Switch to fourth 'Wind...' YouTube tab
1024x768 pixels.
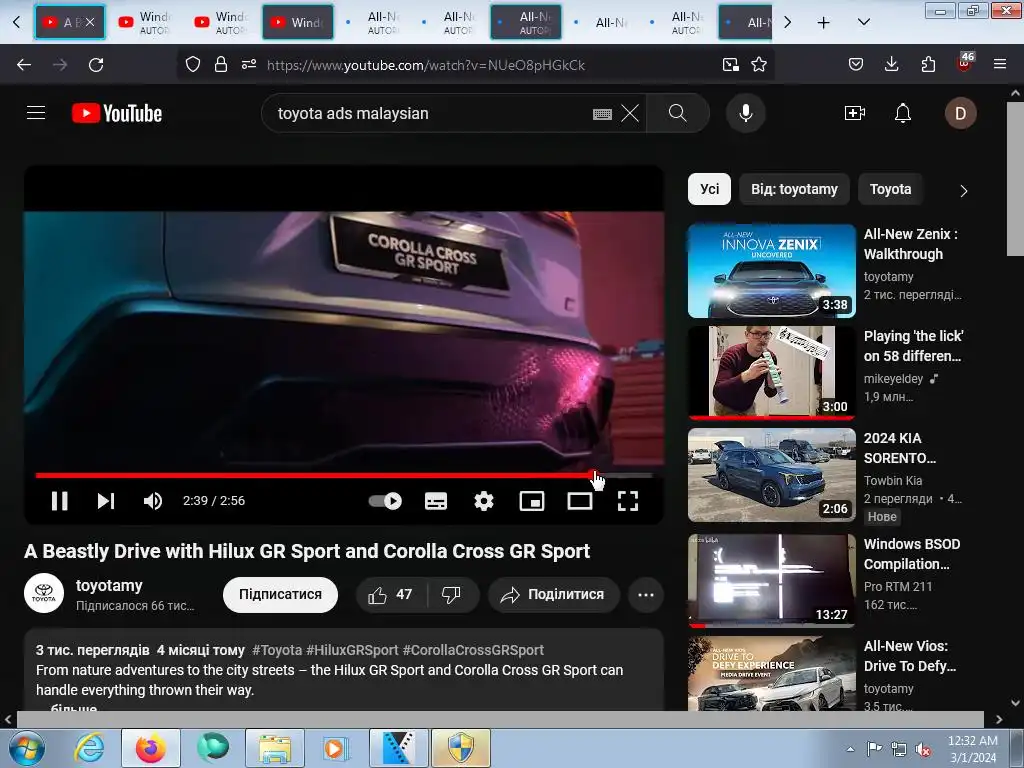pos(298,22)
